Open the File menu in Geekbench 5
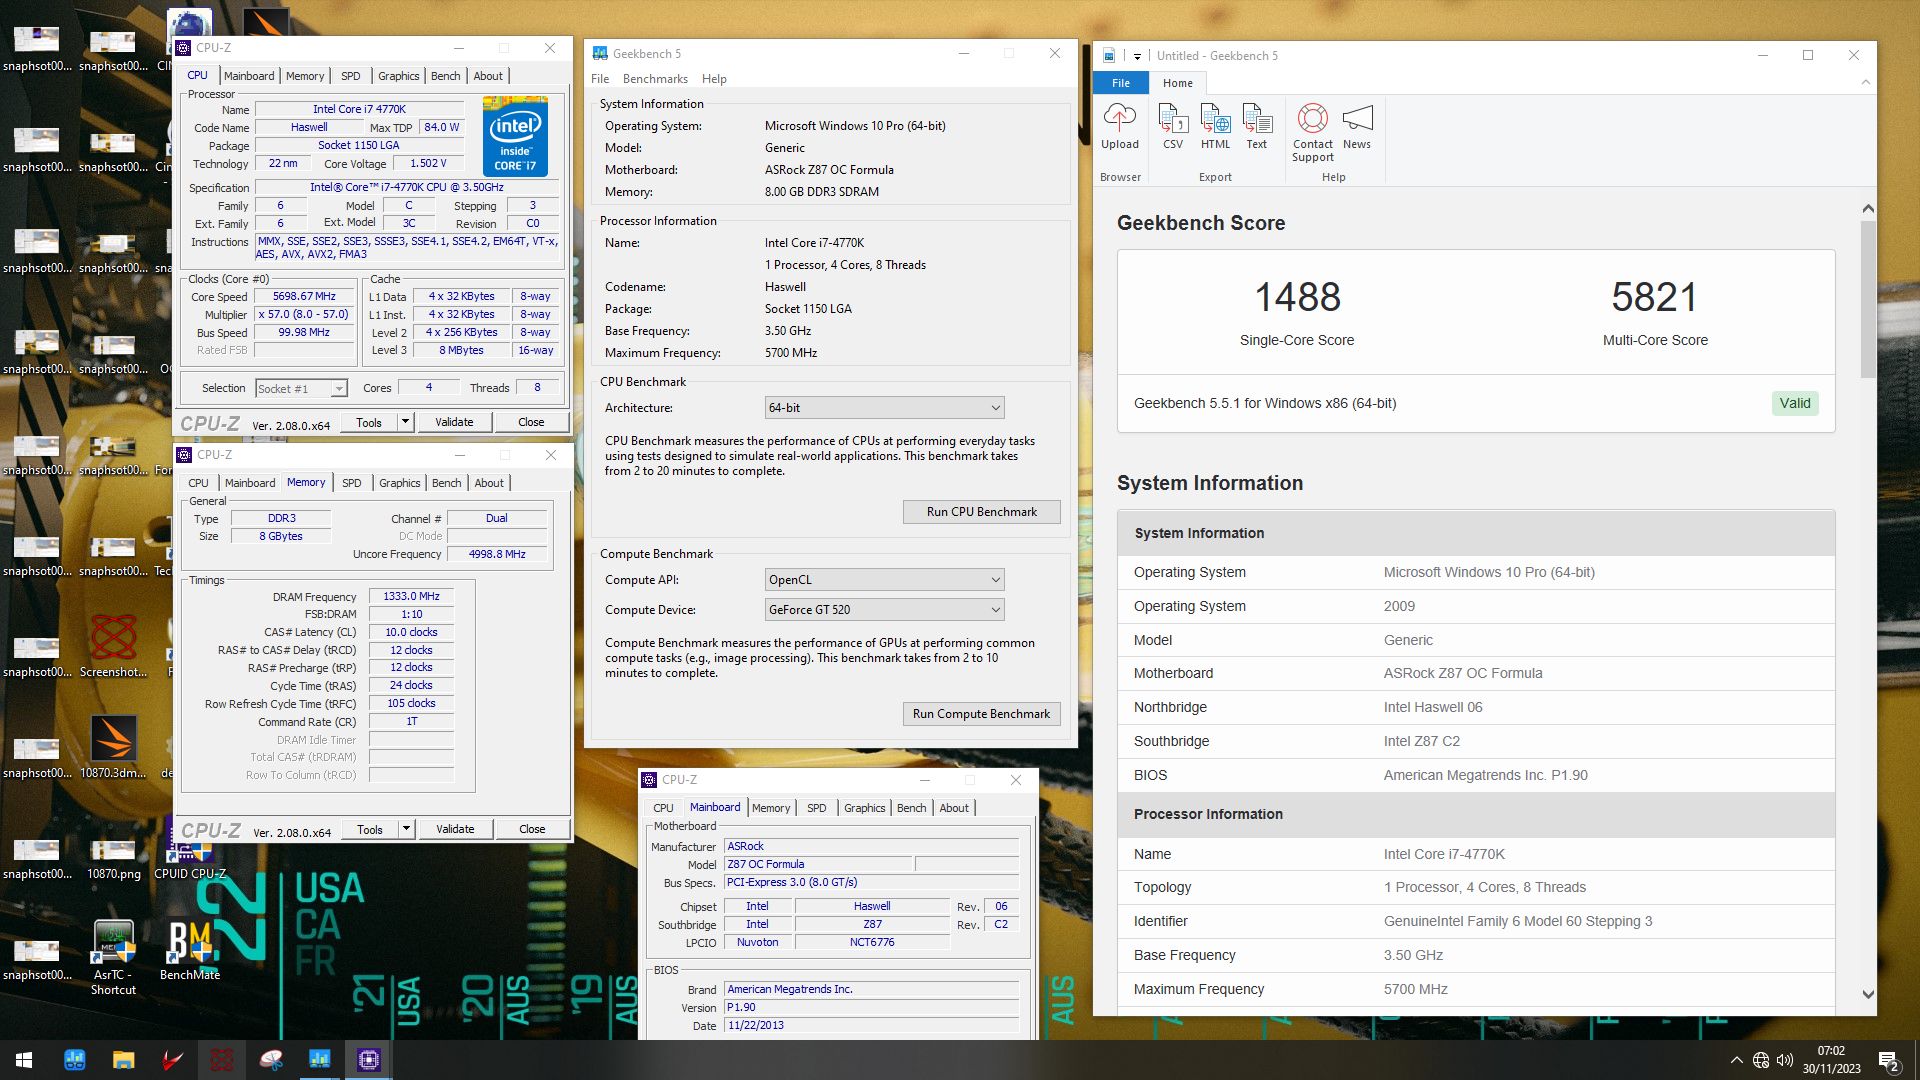The height and width of the screenshot is (1080, 1920). 600,79
